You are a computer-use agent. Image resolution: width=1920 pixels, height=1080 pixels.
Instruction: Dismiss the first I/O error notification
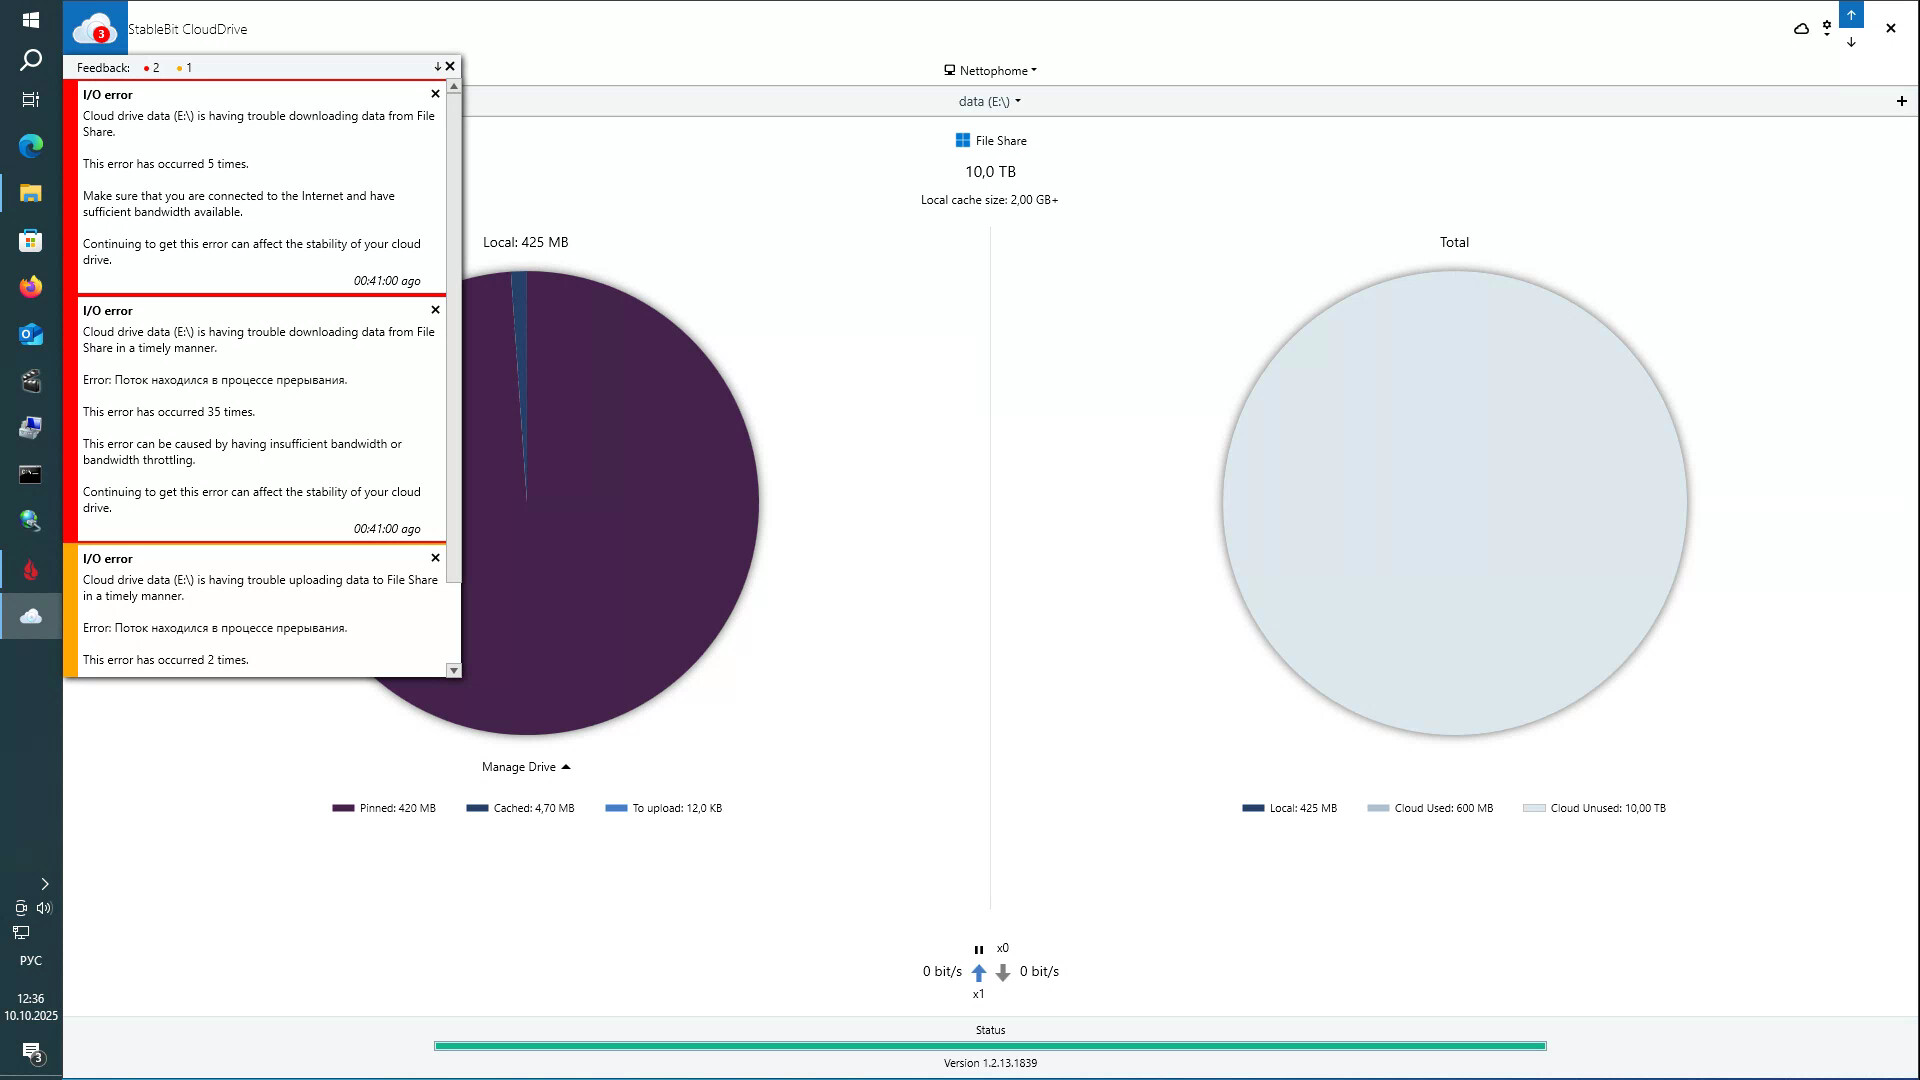pos(435,94)
